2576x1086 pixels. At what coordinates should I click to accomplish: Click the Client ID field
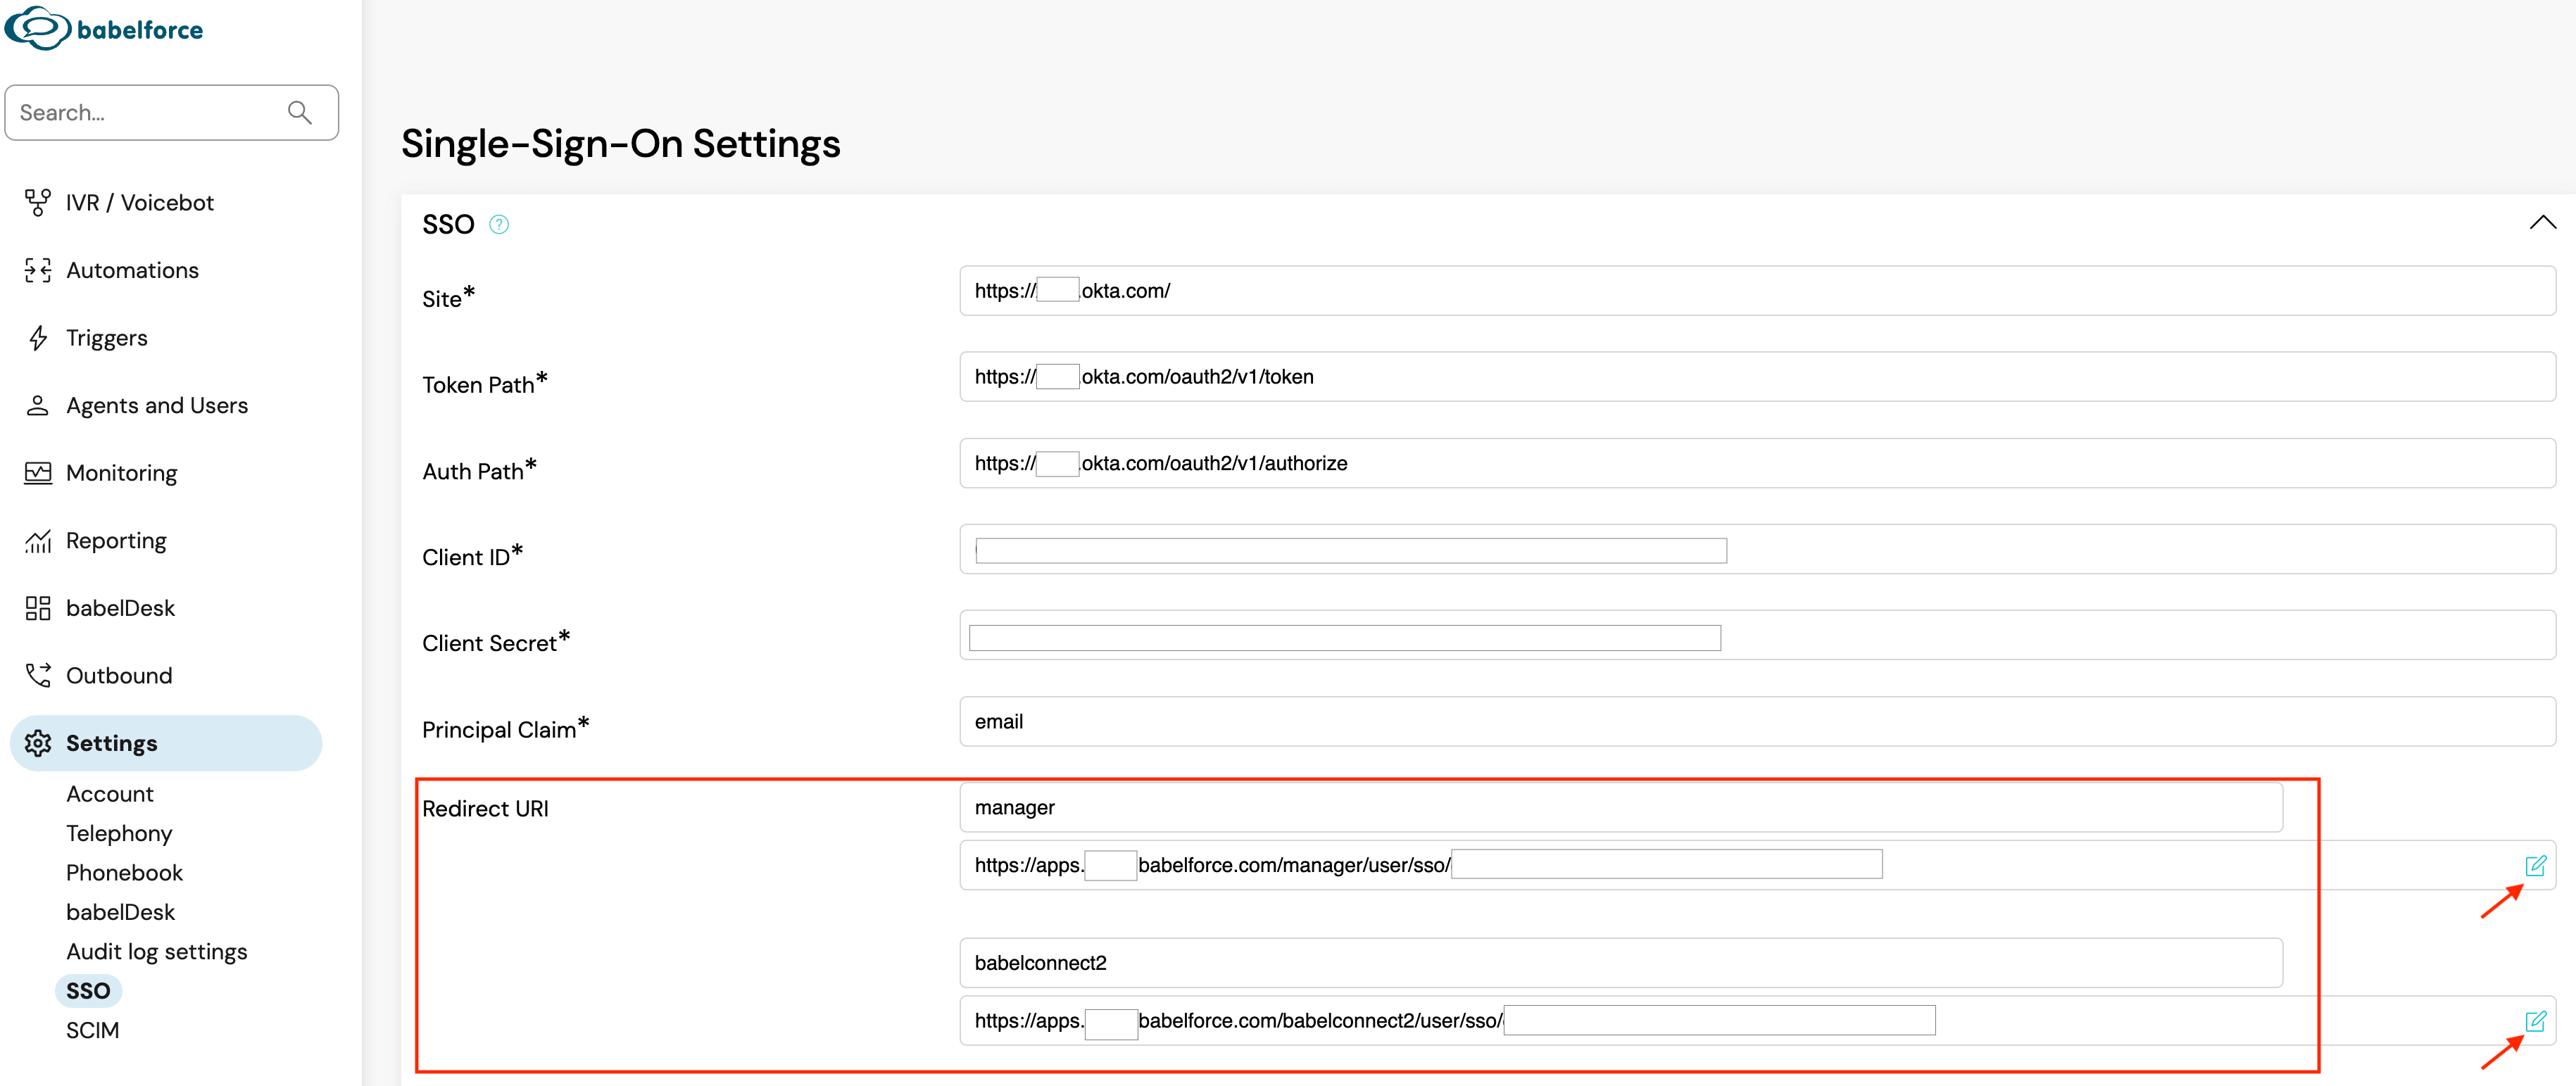click(x=1757, y=549)
